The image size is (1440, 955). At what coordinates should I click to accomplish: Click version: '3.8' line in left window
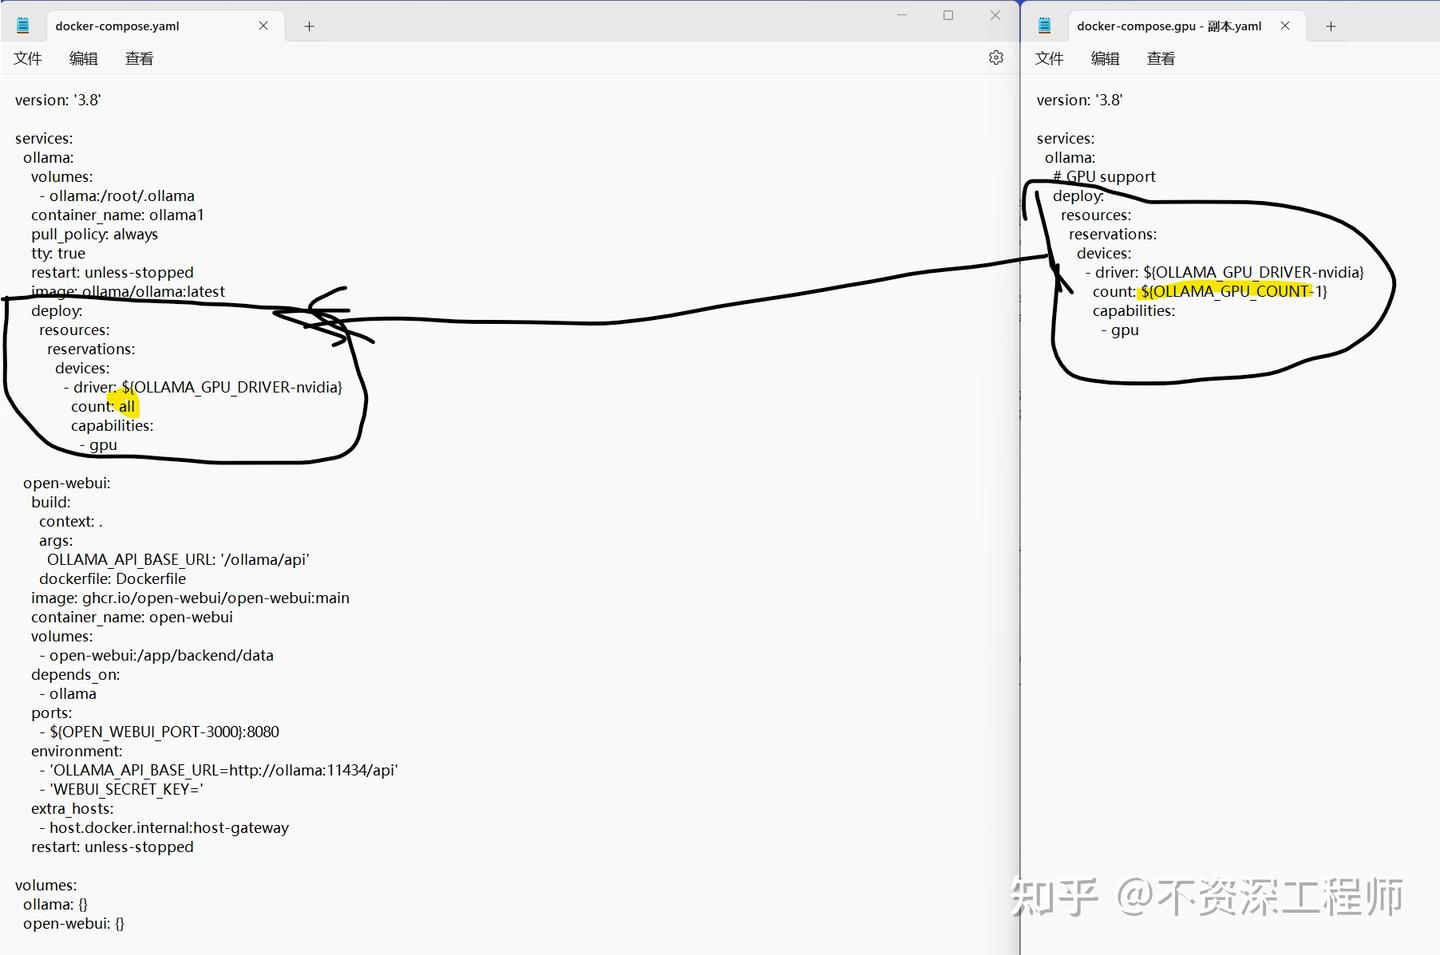pyautogui.click(x=58, y=100)
